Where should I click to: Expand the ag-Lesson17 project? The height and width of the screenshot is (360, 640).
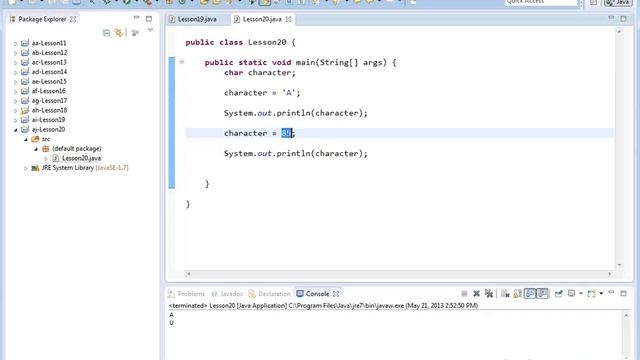[x=16, y=101]
